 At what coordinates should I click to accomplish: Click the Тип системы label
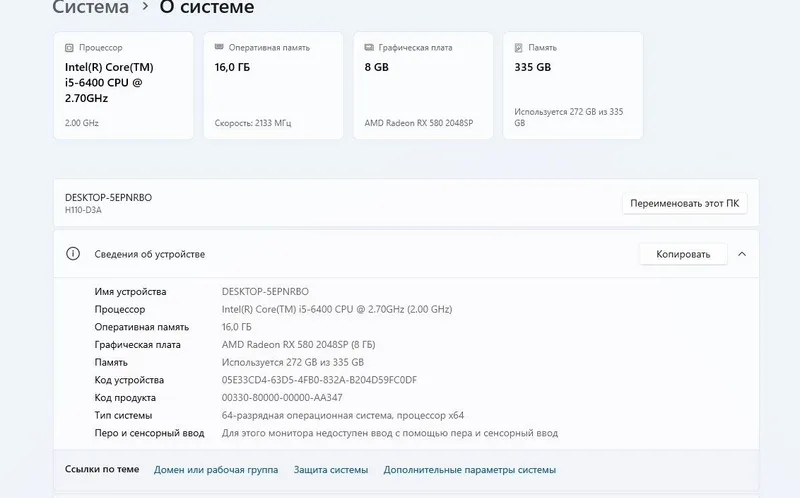tap(123, 415)
